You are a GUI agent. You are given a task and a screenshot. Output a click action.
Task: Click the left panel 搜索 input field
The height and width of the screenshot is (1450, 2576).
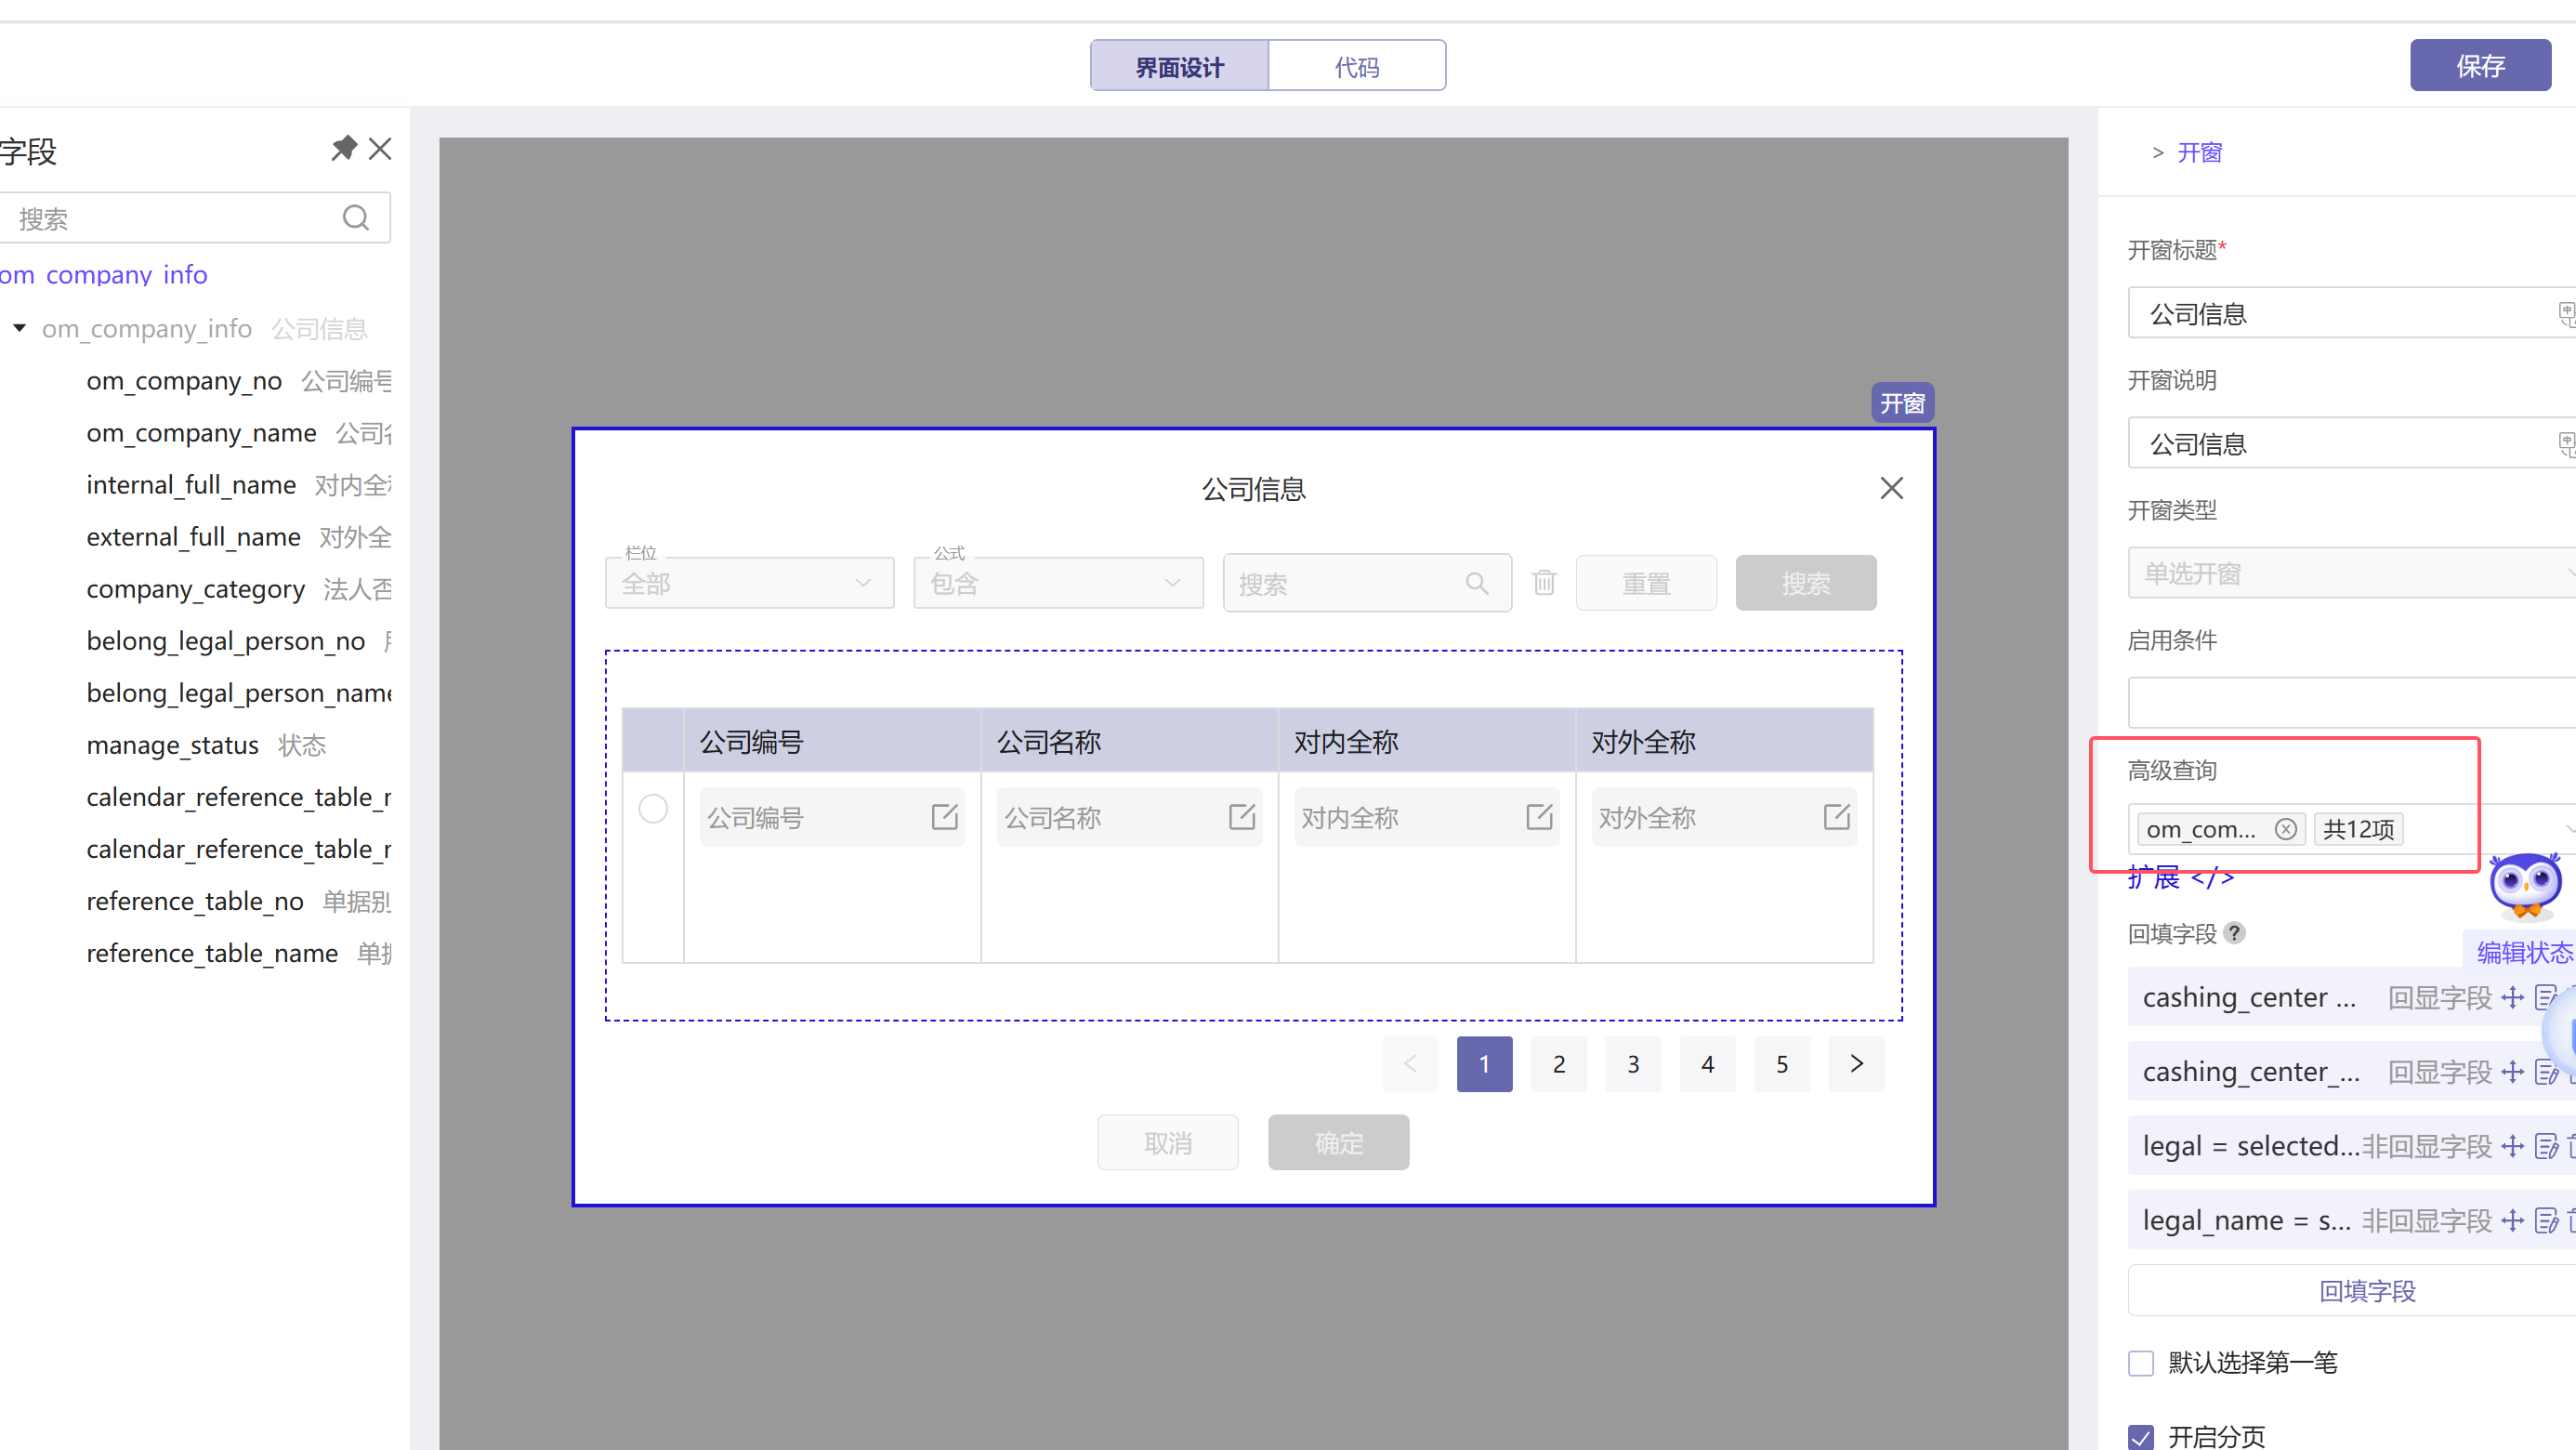[194, 218]
